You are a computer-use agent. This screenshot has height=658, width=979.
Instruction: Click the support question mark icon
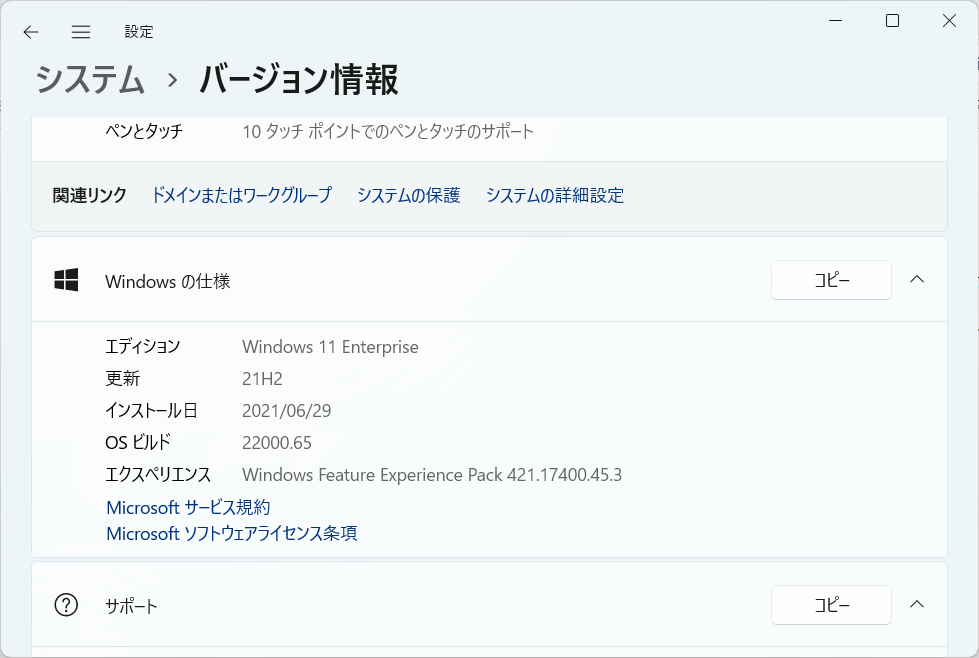pos(66,604)
